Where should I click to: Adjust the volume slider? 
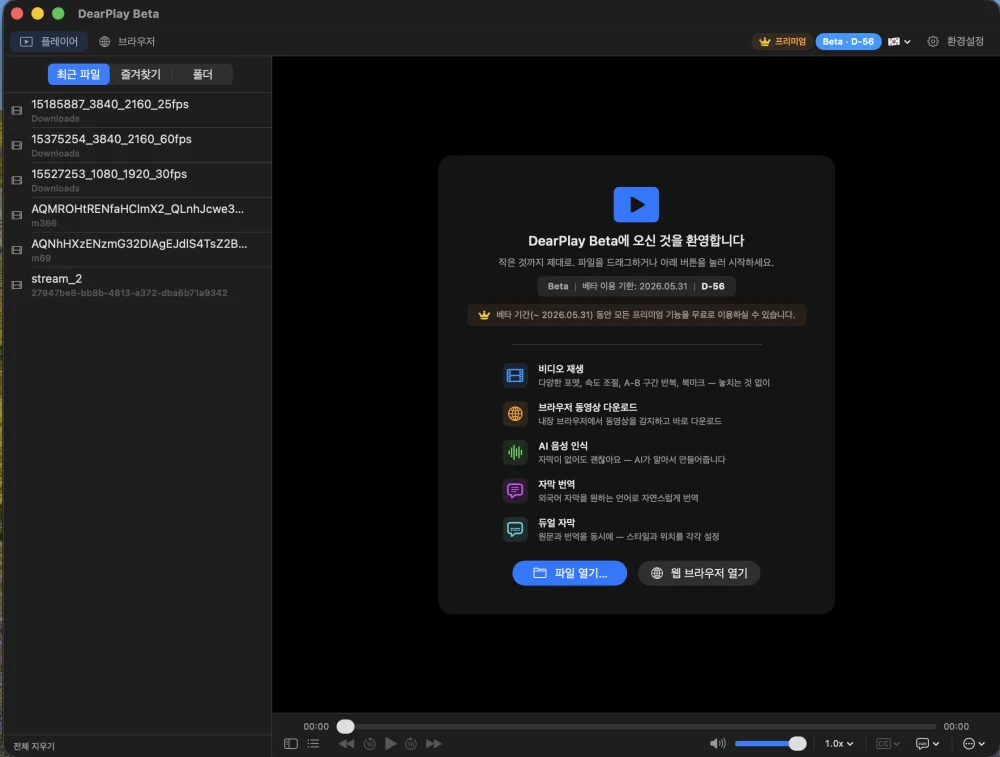tap(770, 744)
